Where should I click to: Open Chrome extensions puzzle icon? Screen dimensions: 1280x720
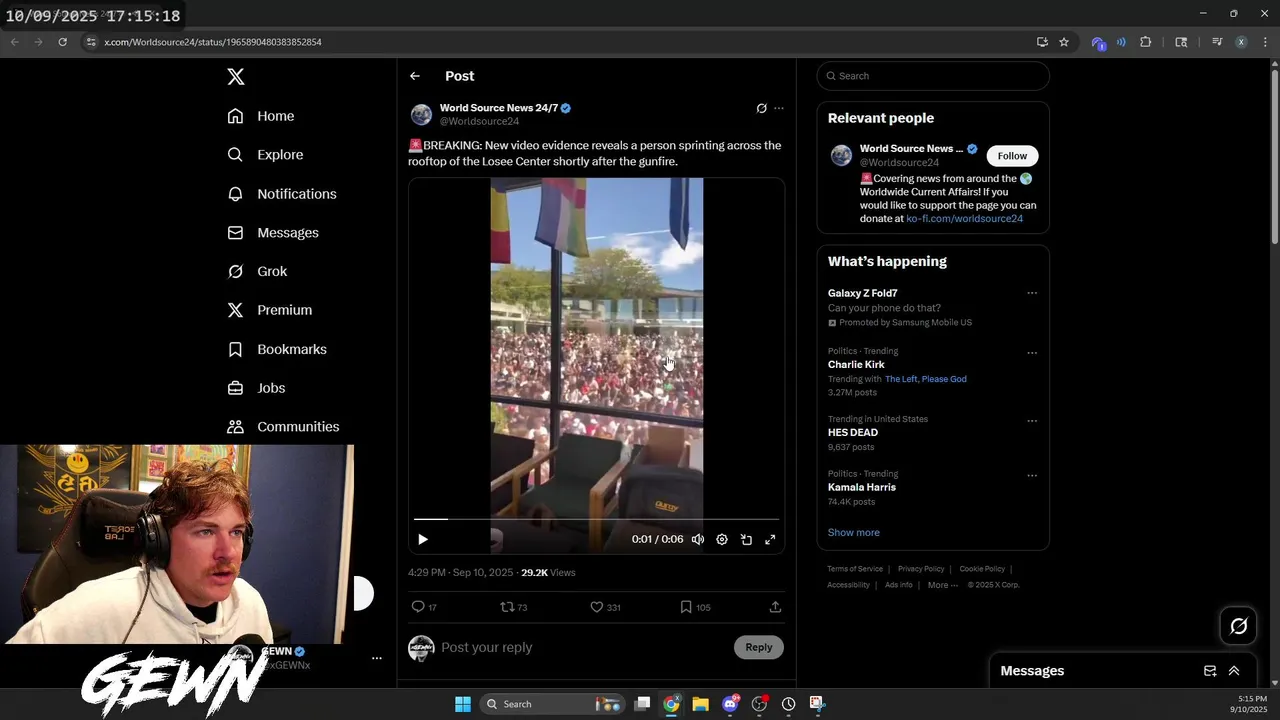pos(1146,42)
